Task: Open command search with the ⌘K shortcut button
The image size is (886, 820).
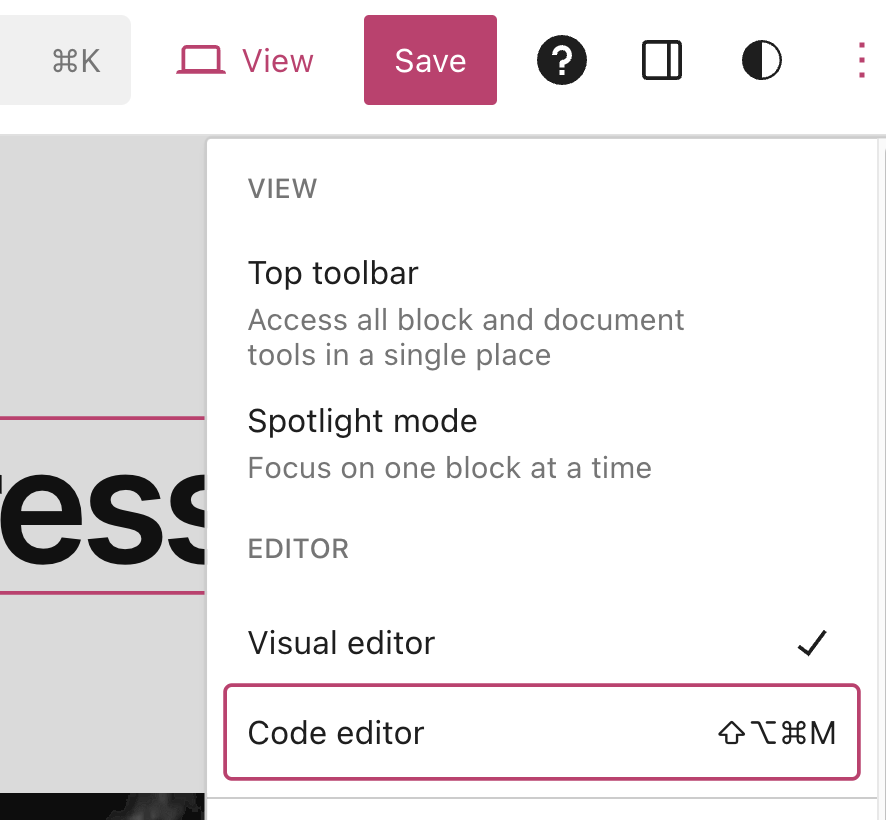Action: pyautogui.click(x=65, y=60)
